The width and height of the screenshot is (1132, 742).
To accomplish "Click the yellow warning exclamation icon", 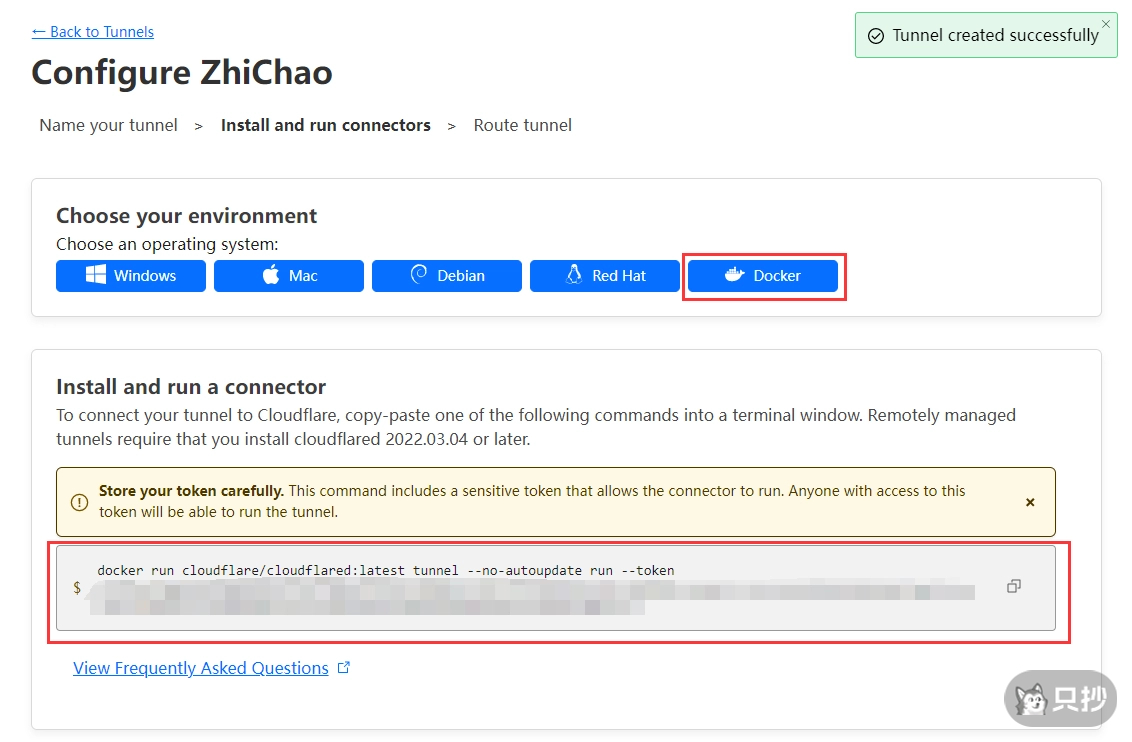I will click(80, 502).
